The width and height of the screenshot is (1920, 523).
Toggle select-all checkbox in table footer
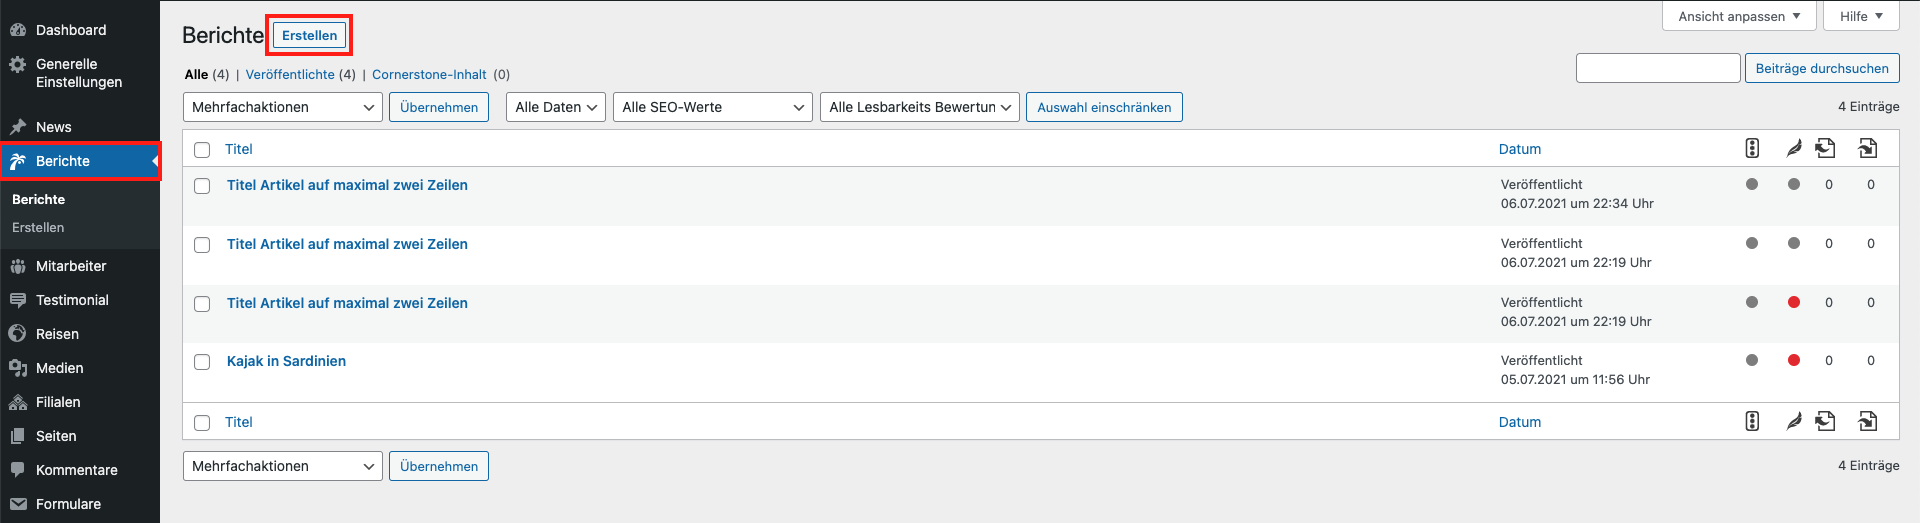point(202,423)
